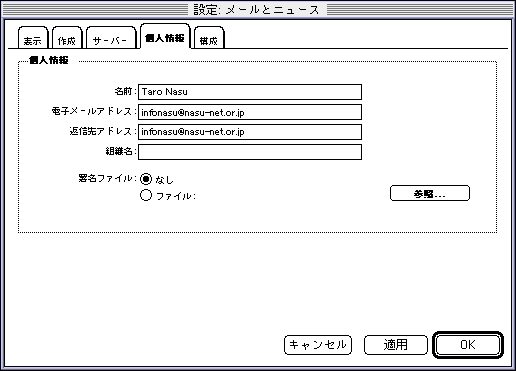Click the 設定: メールとニュース title bar text
The image size is (516, 371).
click(257, 10)
